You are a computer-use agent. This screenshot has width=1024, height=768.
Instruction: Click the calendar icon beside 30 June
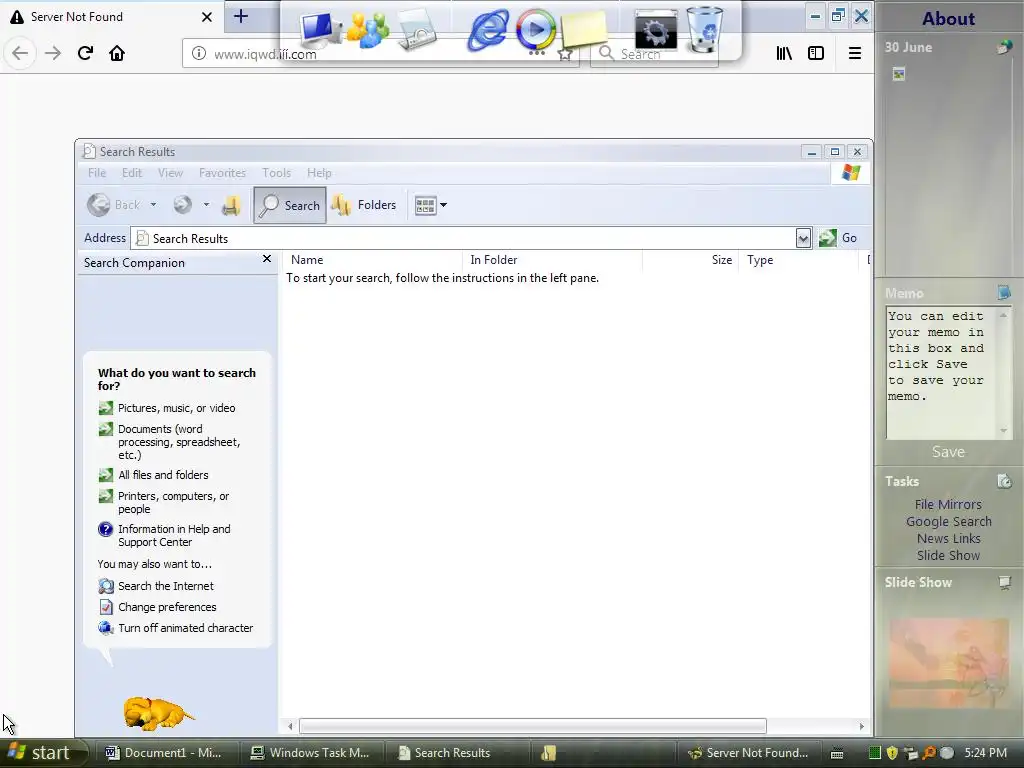click(1004, 47)
